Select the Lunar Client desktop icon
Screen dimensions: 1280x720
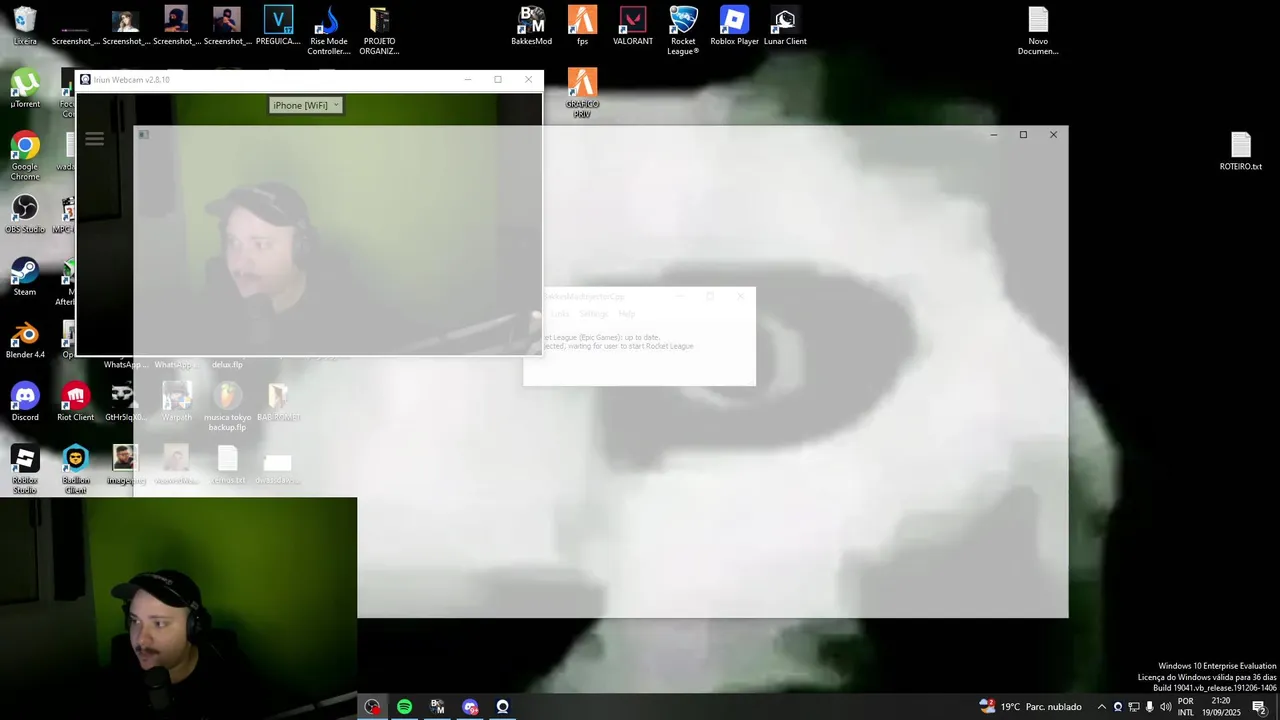click(785, 26)
